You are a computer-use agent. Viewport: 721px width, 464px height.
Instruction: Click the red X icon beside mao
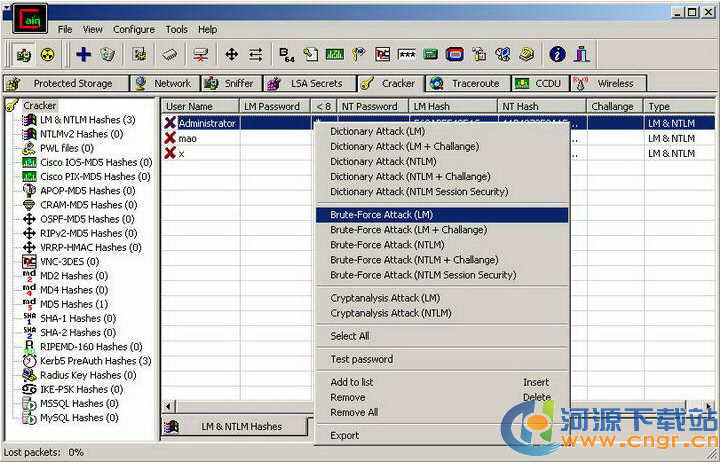pyautogui.click(x=170, y=139)
